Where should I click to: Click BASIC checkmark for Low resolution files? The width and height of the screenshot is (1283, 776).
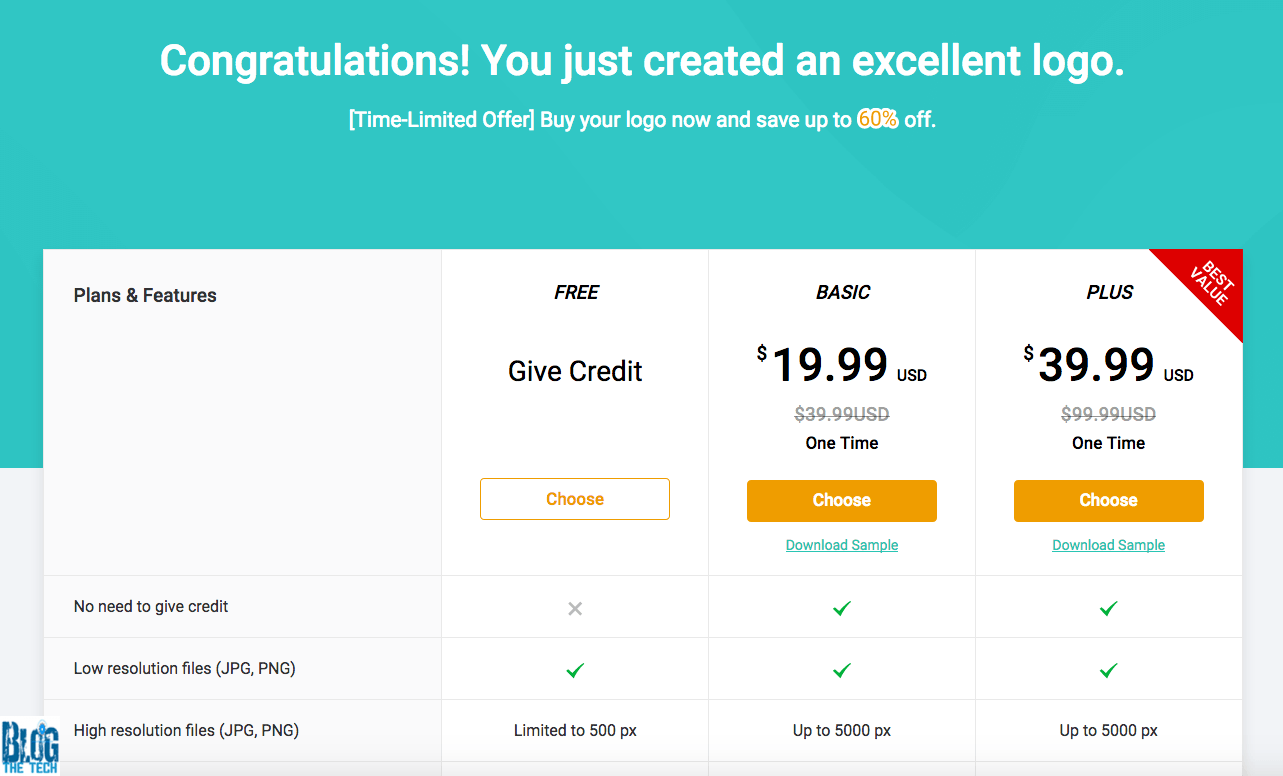pyautogui.click(x=842, y=670)
